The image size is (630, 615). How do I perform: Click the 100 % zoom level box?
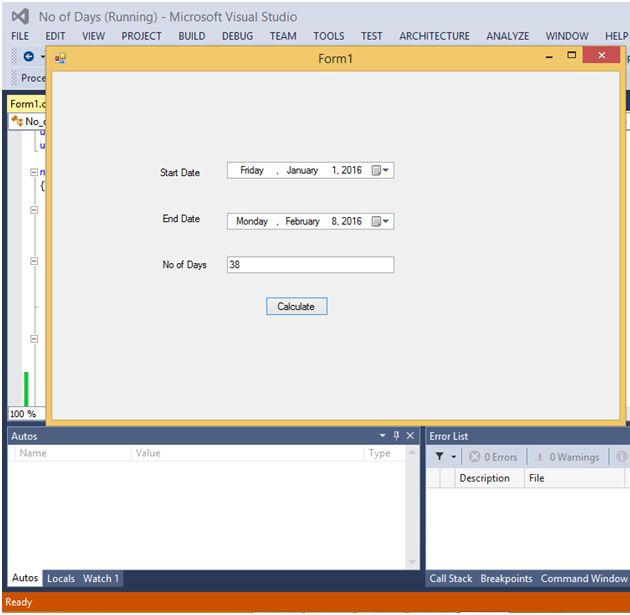point(26,414)
